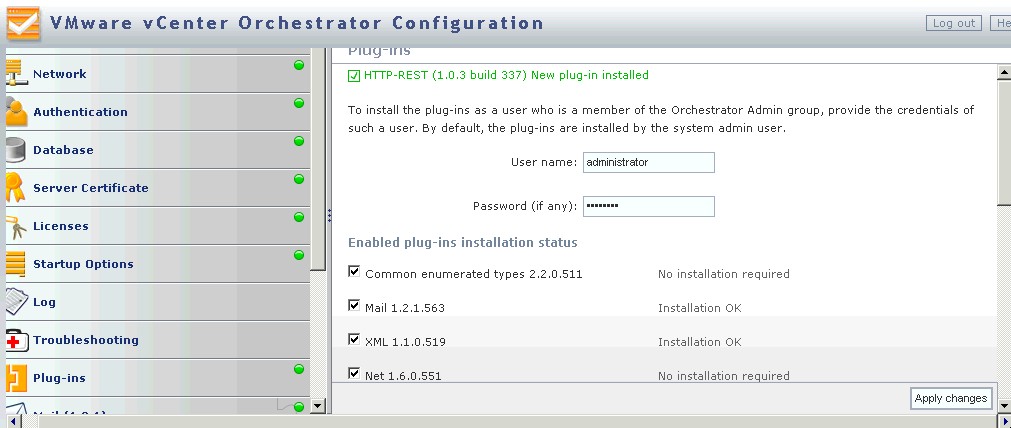Focus the User name input field
Screen dimensions: 1011x428
click(x=648, y=162)
